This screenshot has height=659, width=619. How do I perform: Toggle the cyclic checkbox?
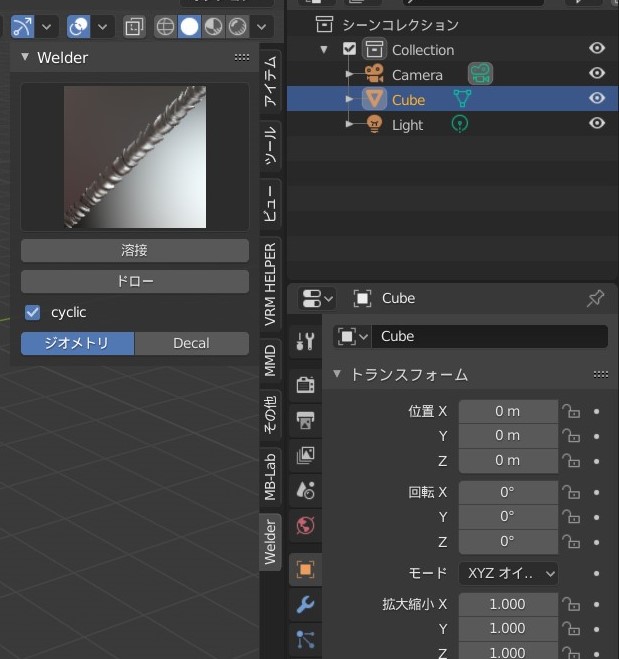click(32, 313)
